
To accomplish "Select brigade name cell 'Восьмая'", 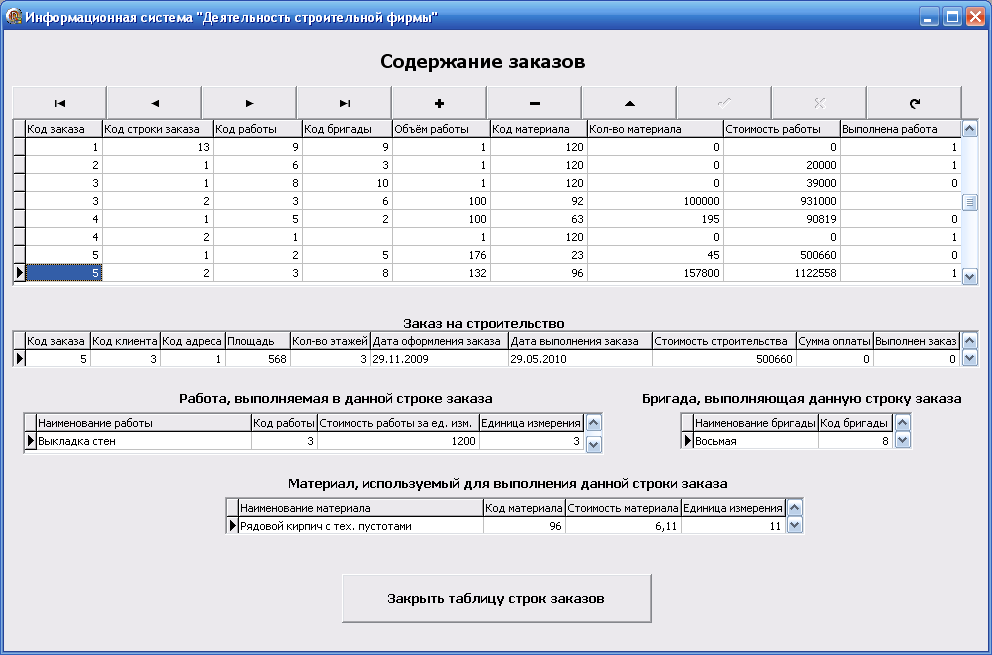I will point(755,441).
